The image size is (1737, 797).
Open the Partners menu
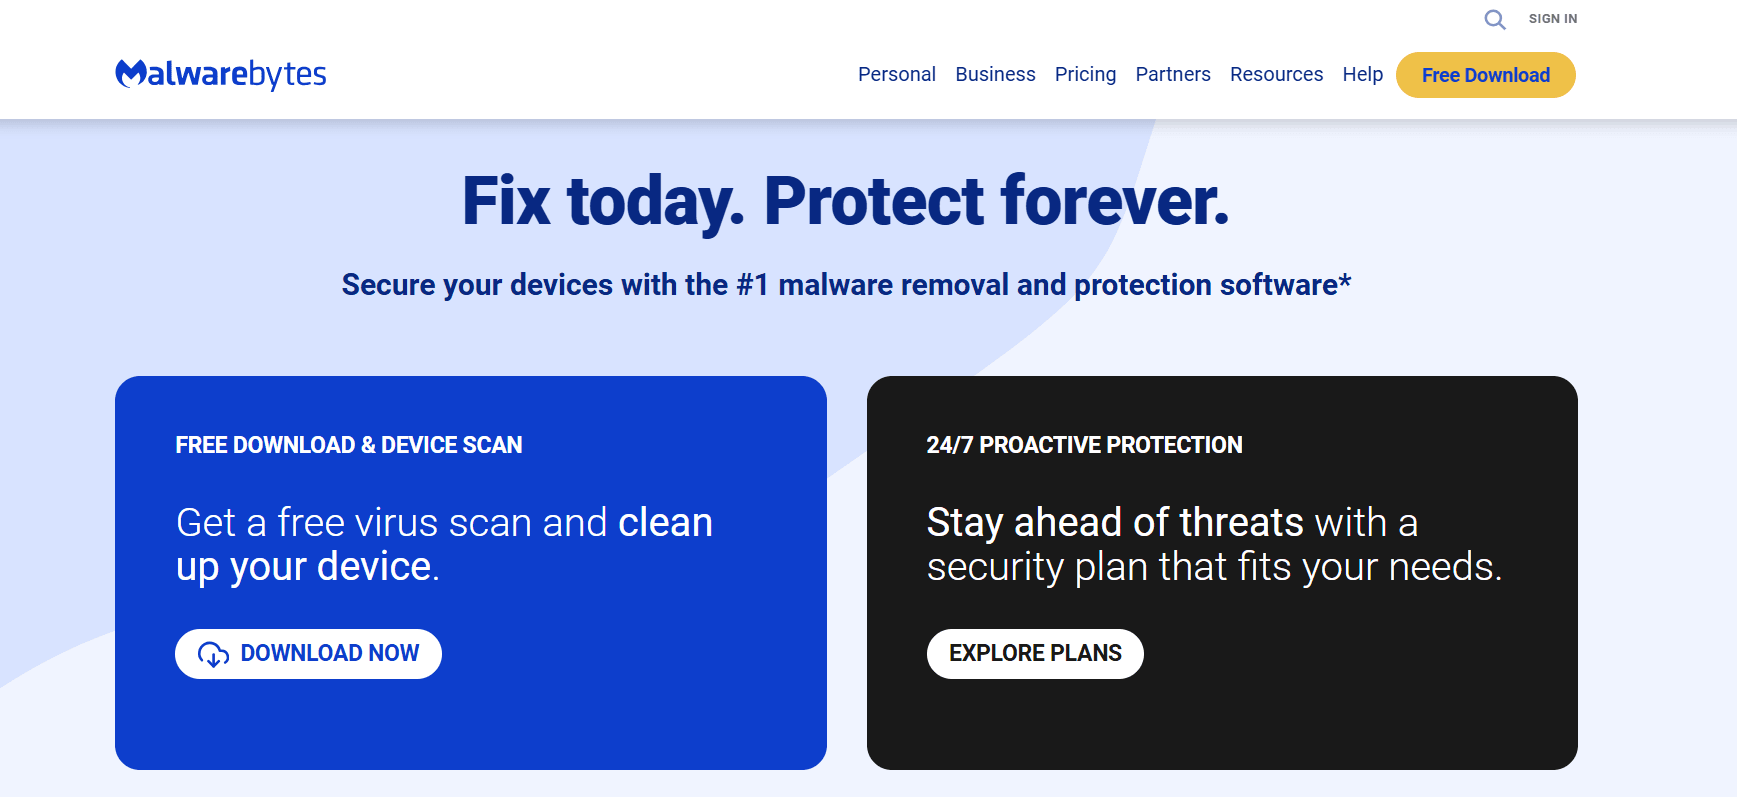(x=1172, y=74)
